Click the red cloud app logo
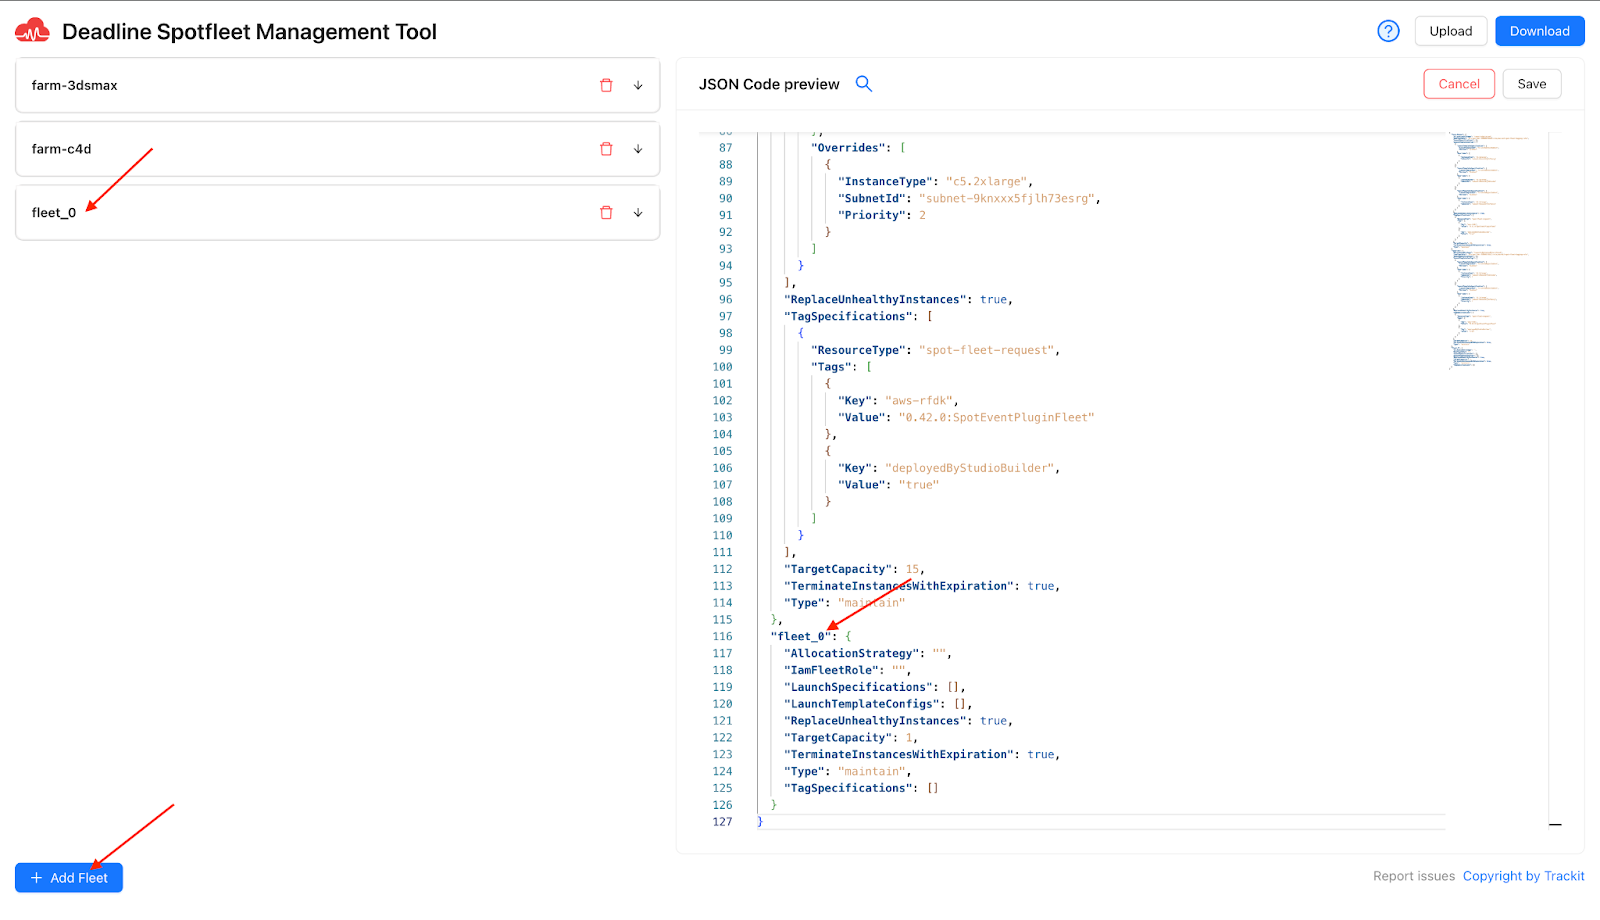The width and height of the screenshot is (1600, 920). 32,31
